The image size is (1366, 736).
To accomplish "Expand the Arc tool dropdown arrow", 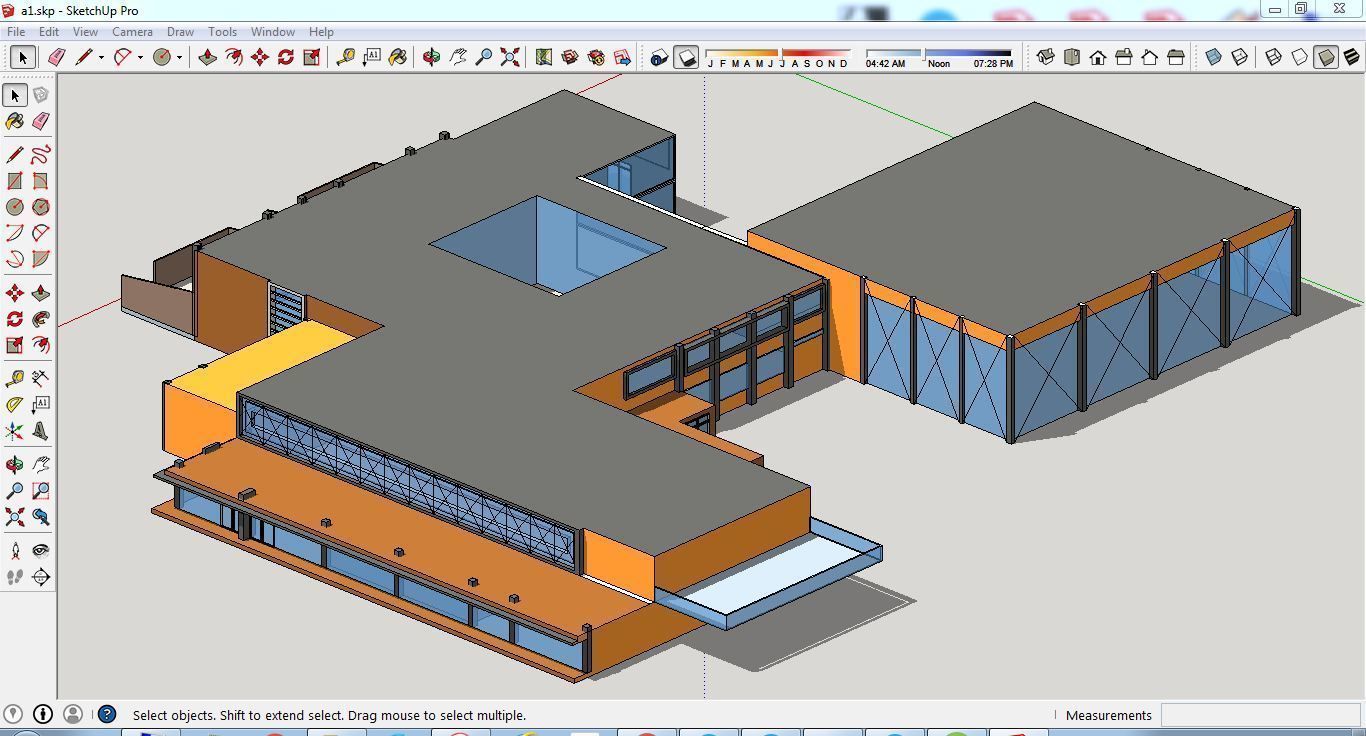I will 140,57.
